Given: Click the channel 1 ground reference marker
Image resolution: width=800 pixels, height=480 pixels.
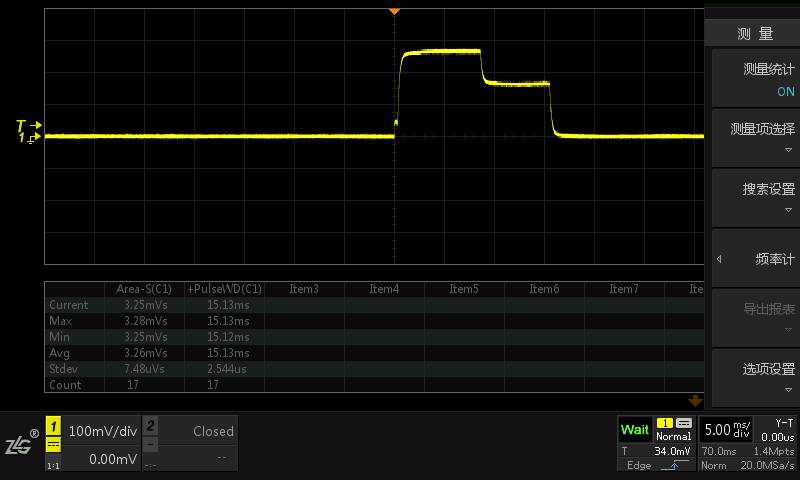Looking at the screenshot, I should click(28, 138).
